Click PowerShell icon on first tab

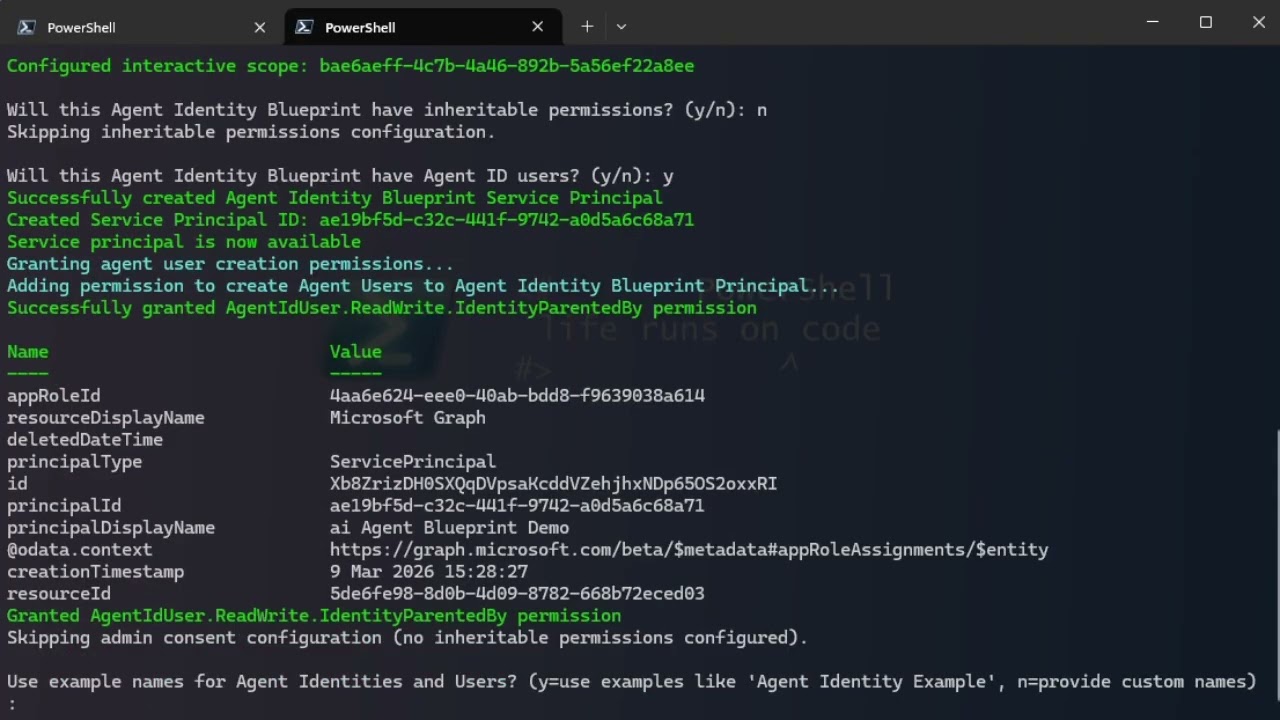tap(28, 27)
